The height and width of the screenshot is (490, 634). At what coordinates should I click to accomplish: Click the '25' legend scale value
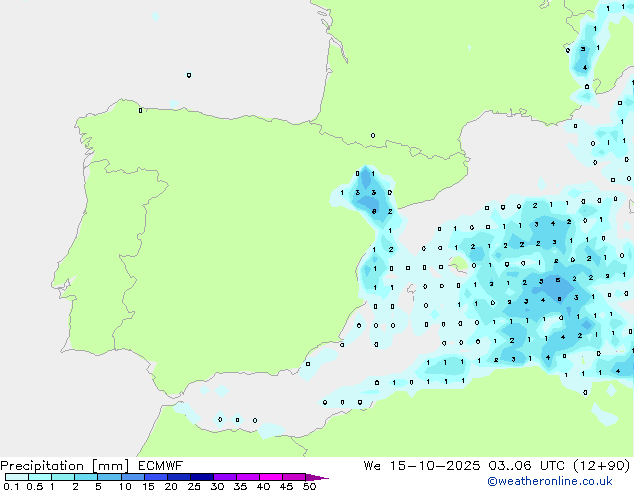[x=194, y=486]
